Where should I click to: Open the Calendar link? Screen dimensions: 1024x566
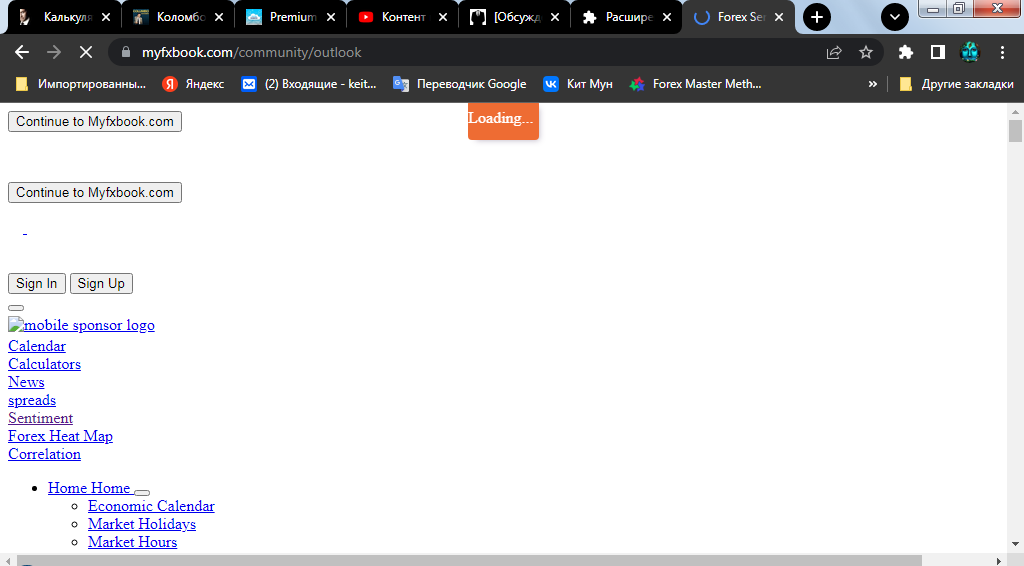pyautogui.click(x=37, y=346)
